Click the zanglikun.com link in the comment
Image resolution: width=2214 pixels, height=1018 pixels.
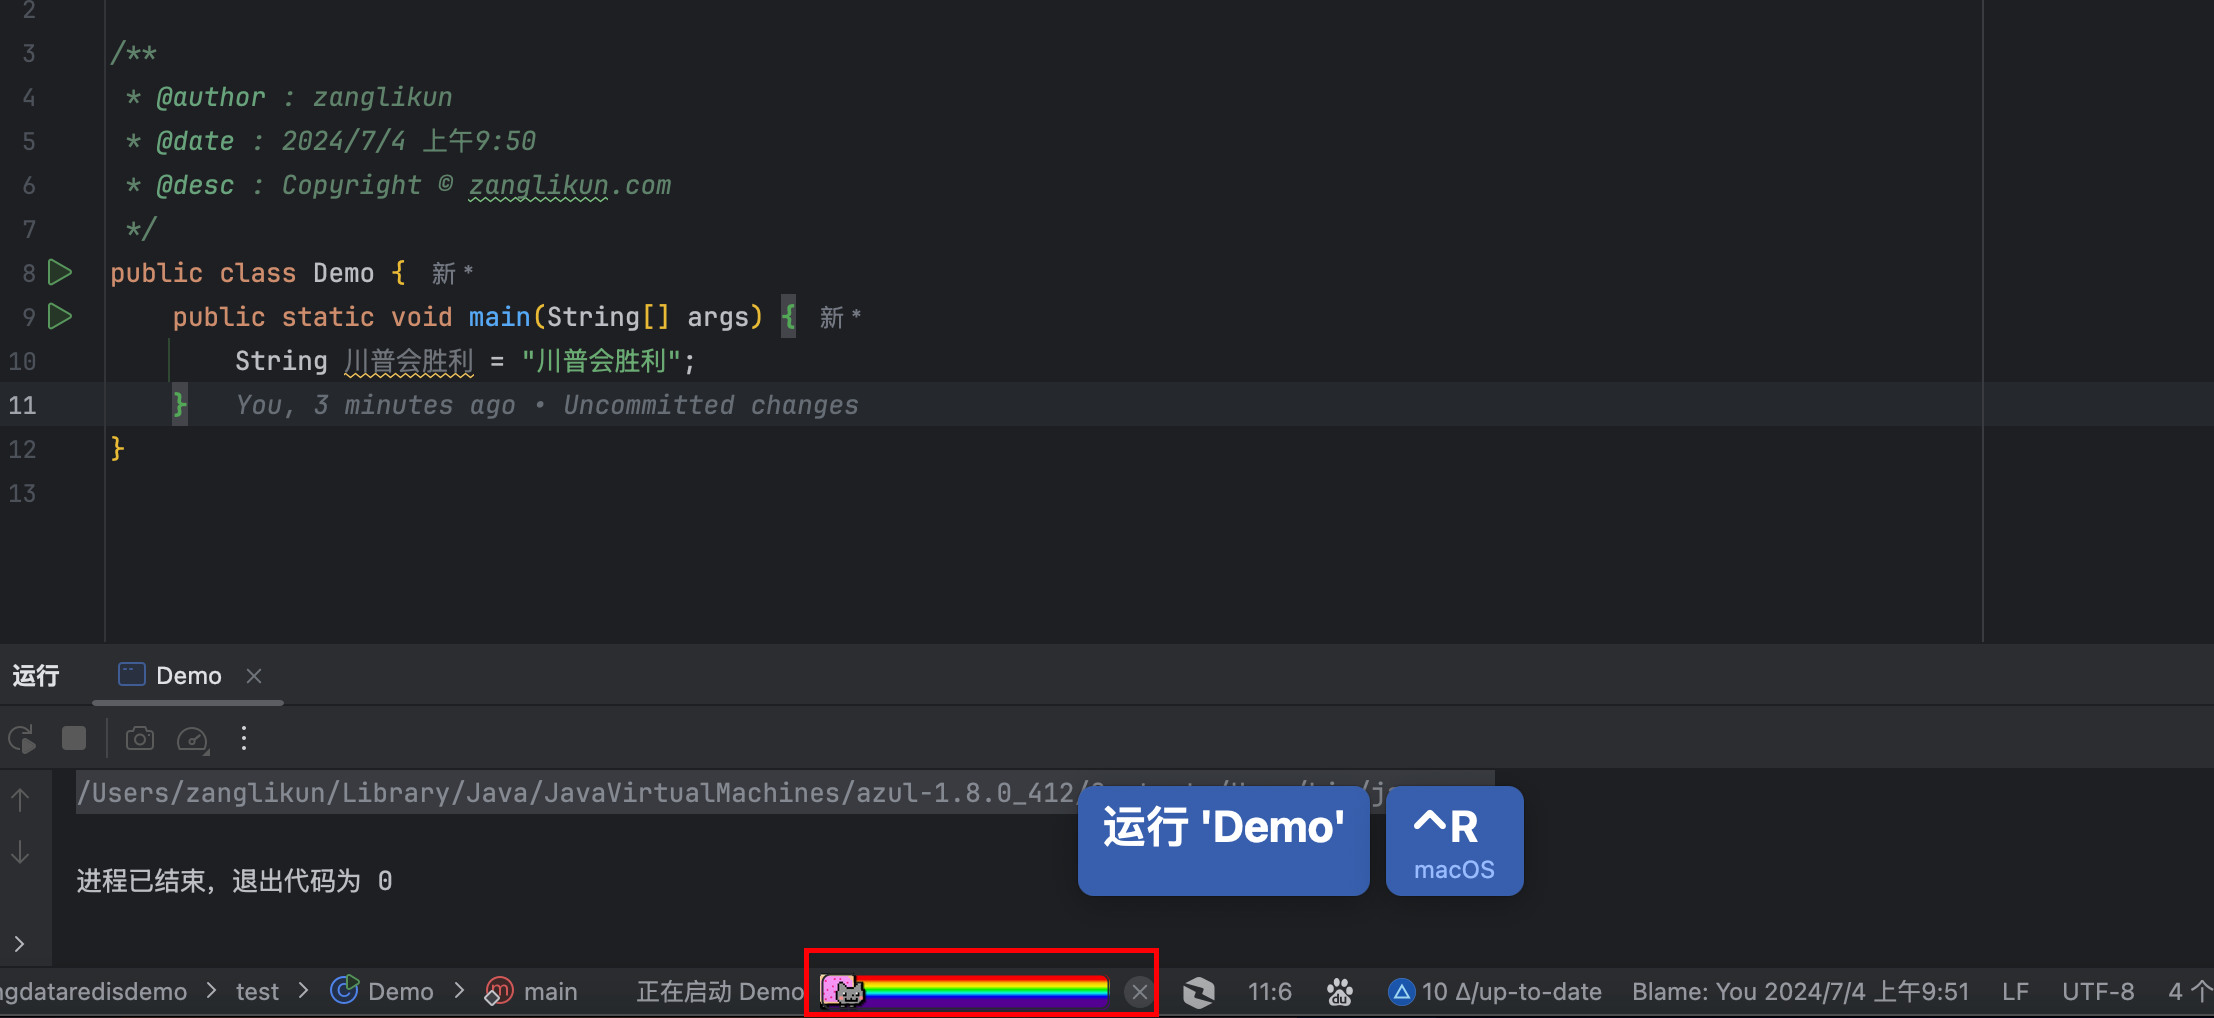569,186
